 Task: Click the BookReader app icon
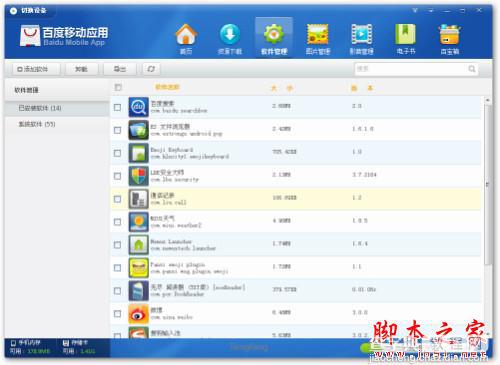138,291
